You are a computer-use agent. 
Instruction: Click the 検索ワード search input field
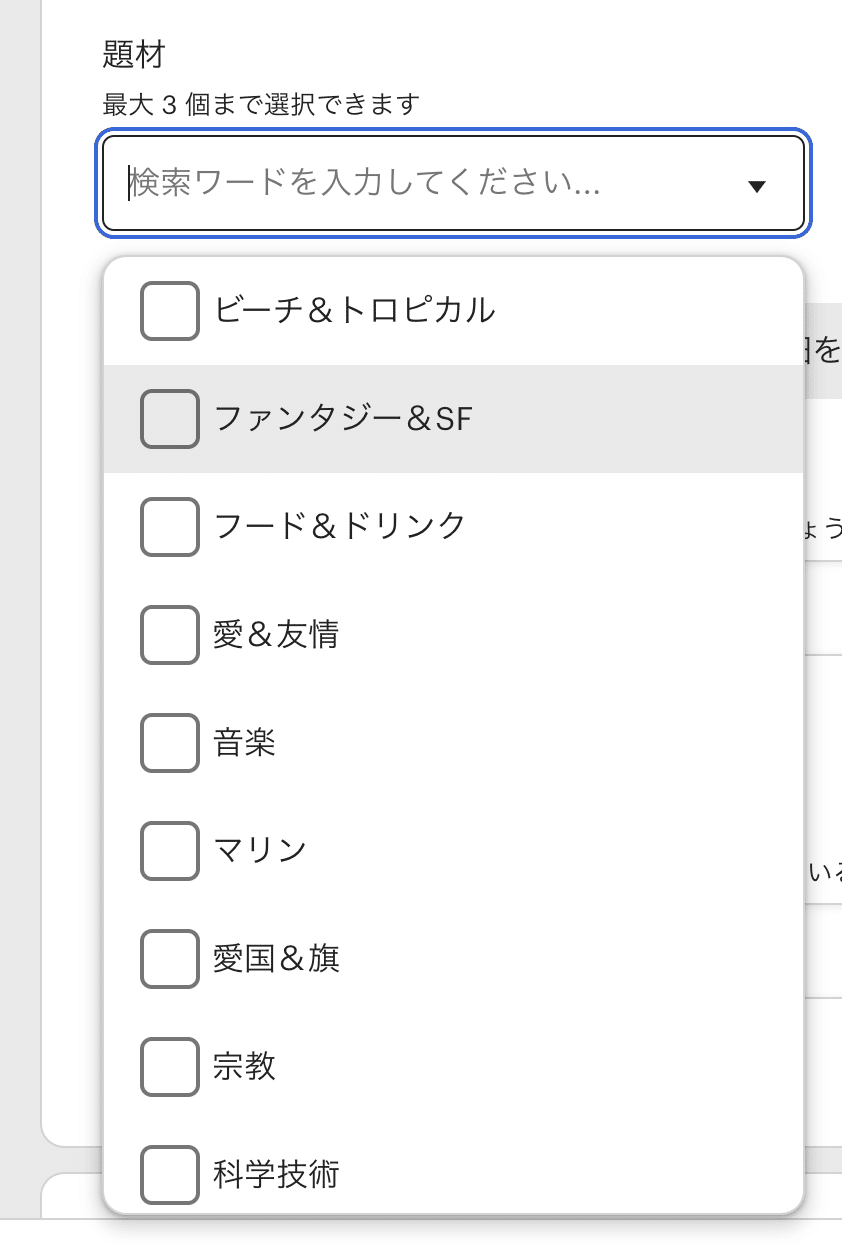coord(420,185)
